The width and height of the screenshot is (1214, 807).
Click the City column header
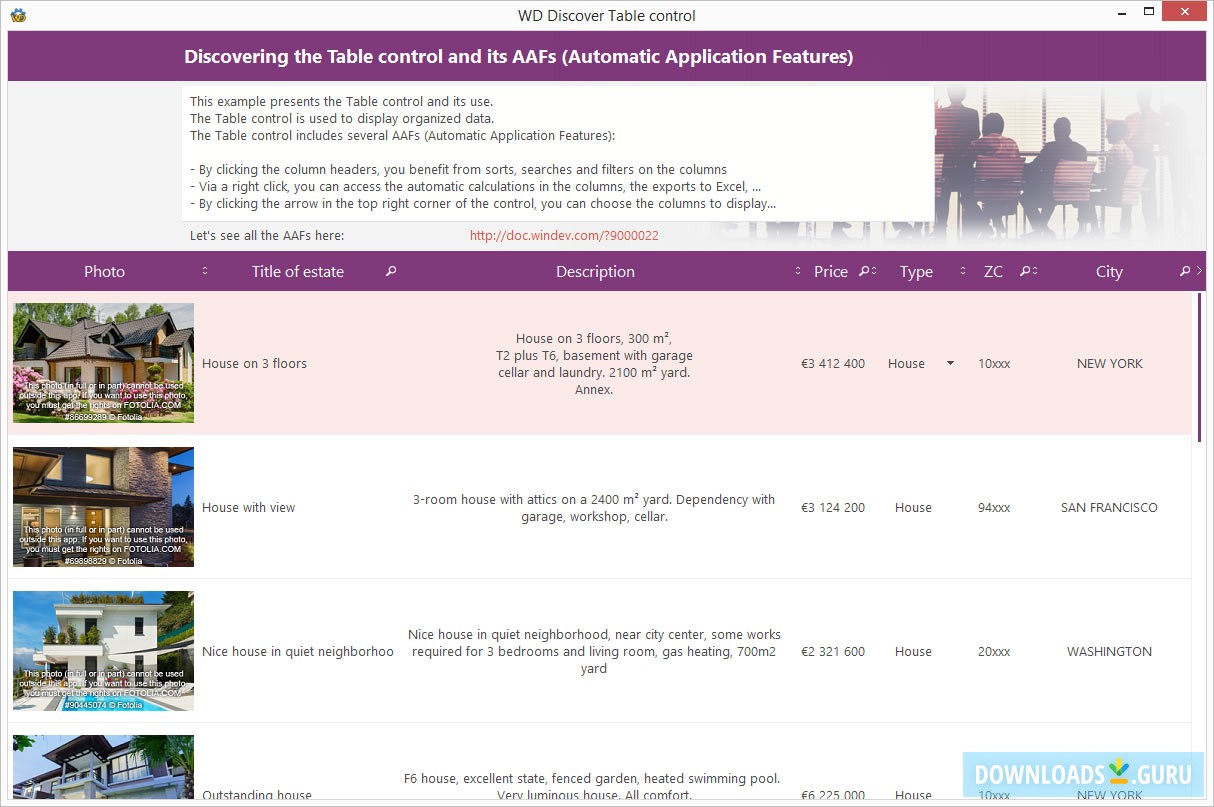1109,271
